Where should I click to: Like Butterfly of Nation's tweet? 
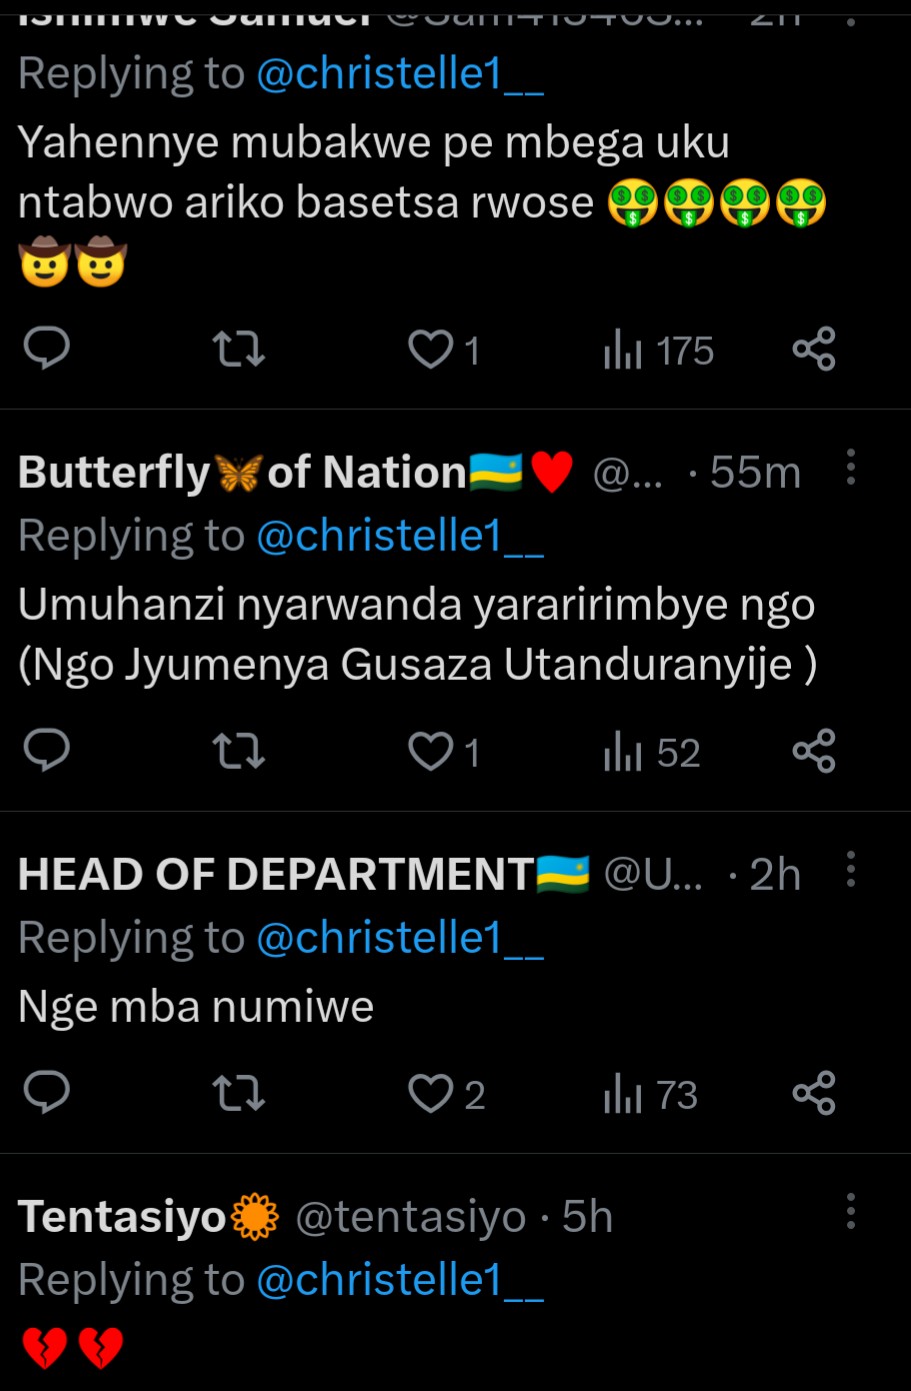431,752
